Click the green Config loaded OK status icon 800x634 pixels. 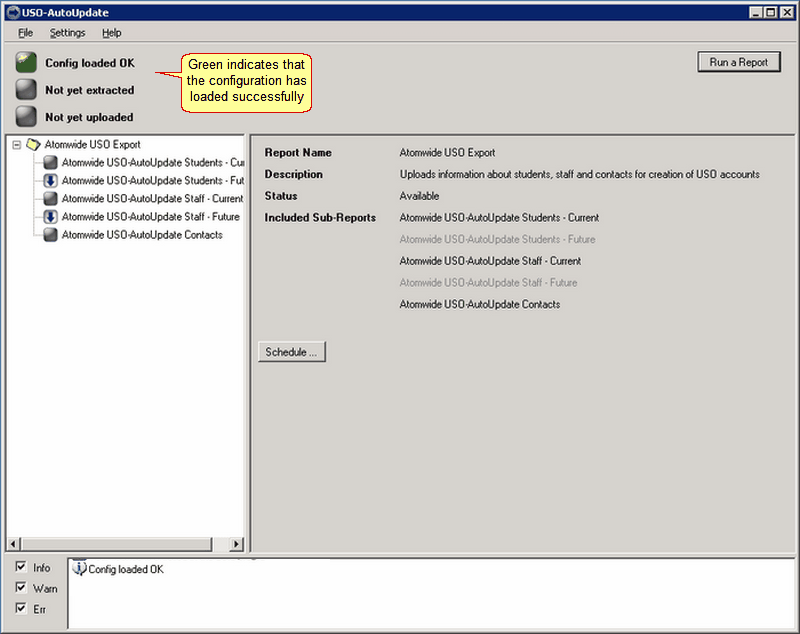(26, 63)
